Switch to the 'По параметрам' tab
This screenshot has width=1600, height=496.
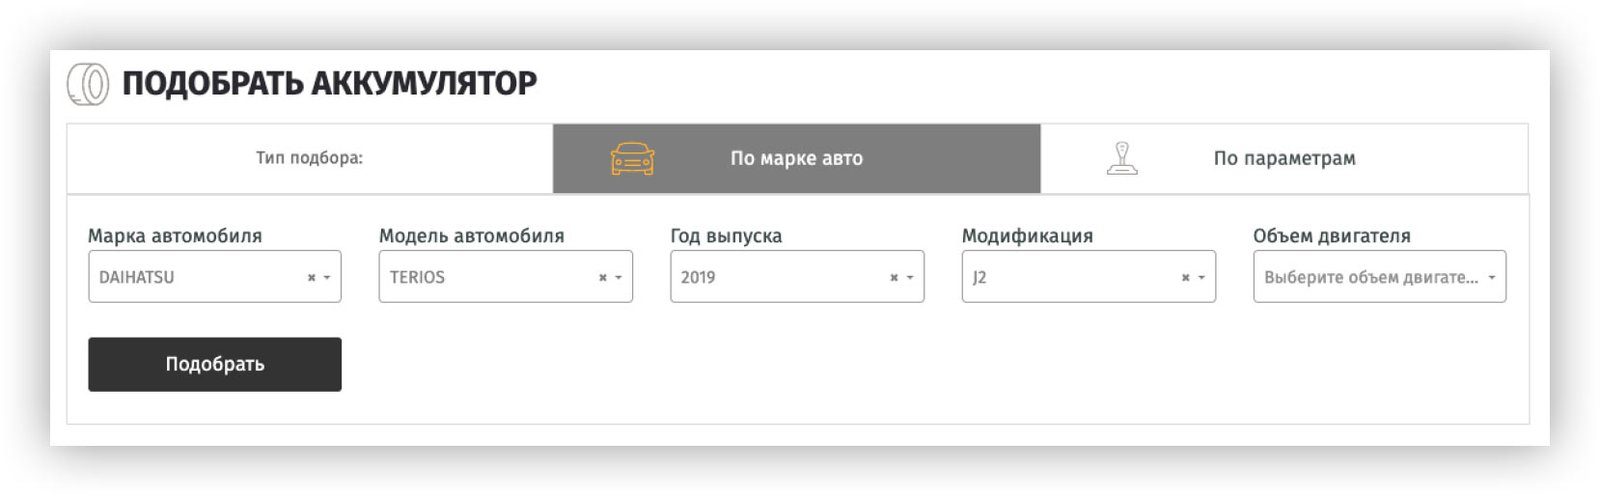[x=1284, y=159]
